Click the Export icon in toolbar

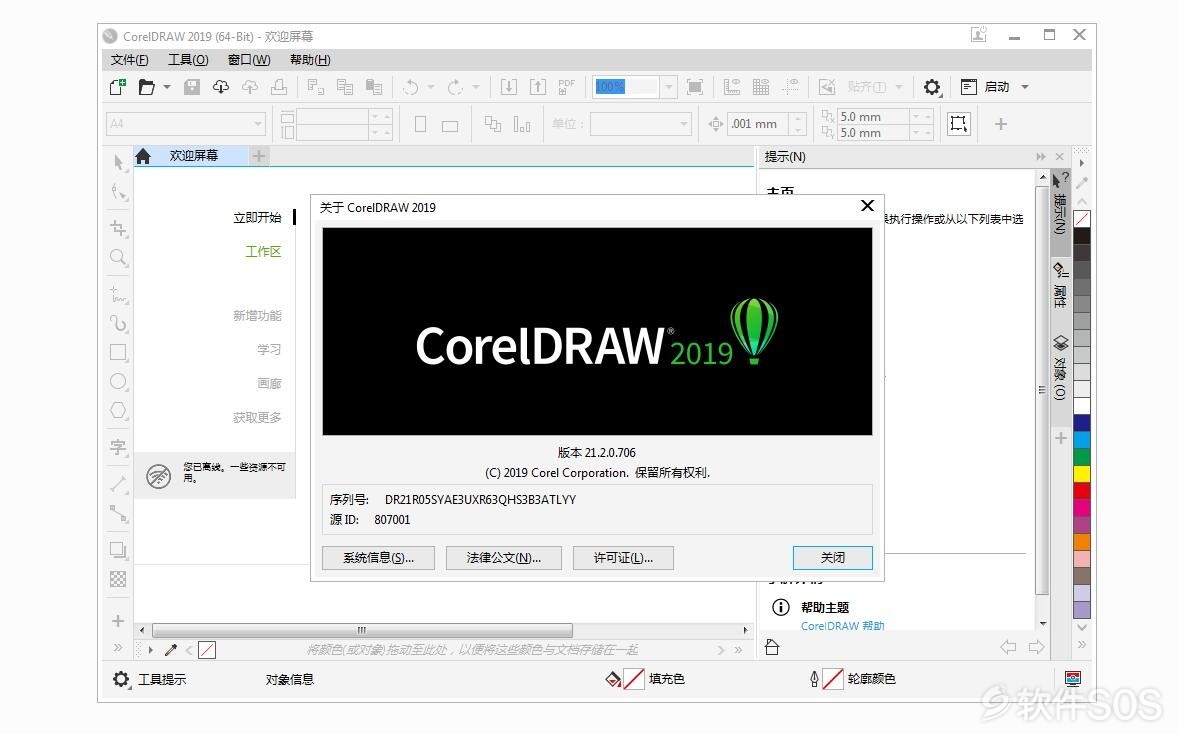coord(538,87)
